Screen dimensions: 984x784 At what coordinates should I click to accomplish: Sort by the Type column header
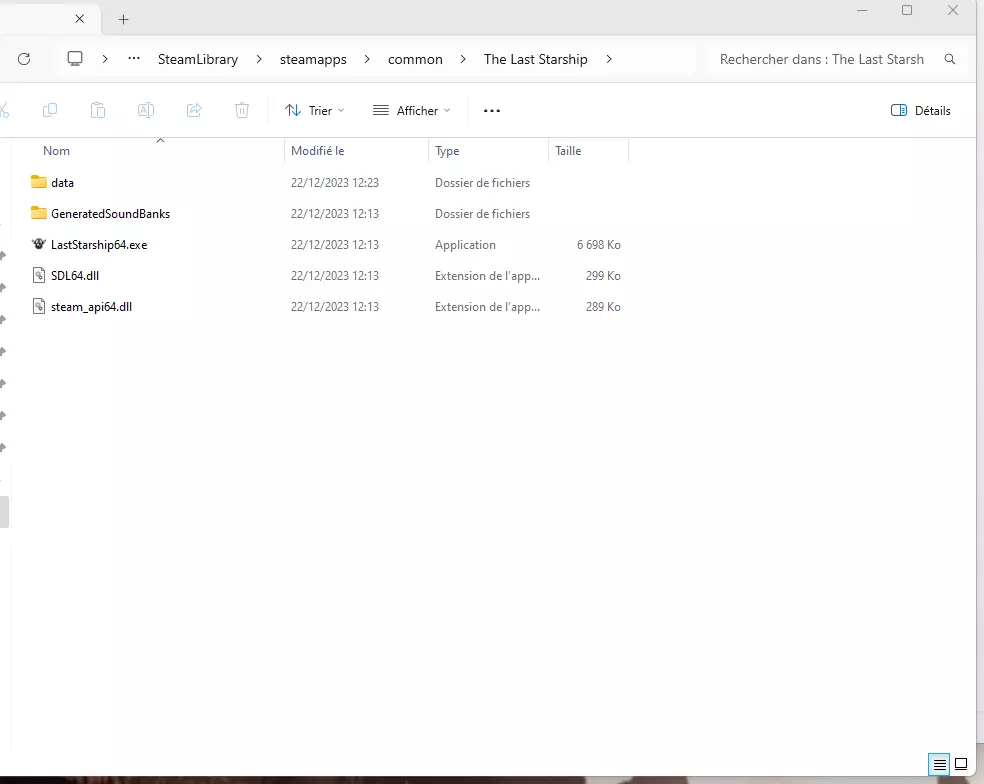click(x=447, y=151)
